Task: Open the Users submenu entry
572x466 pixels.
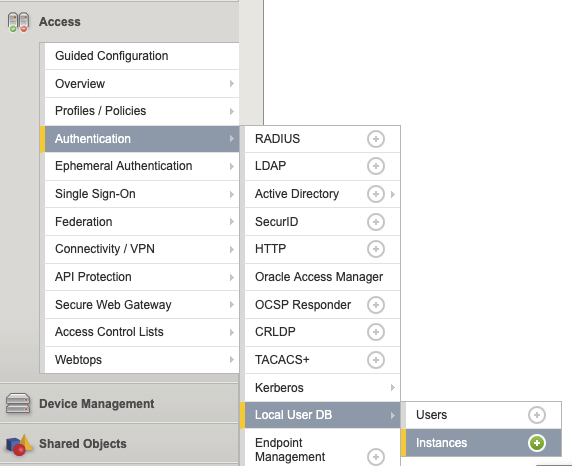Action: (483, 415)
